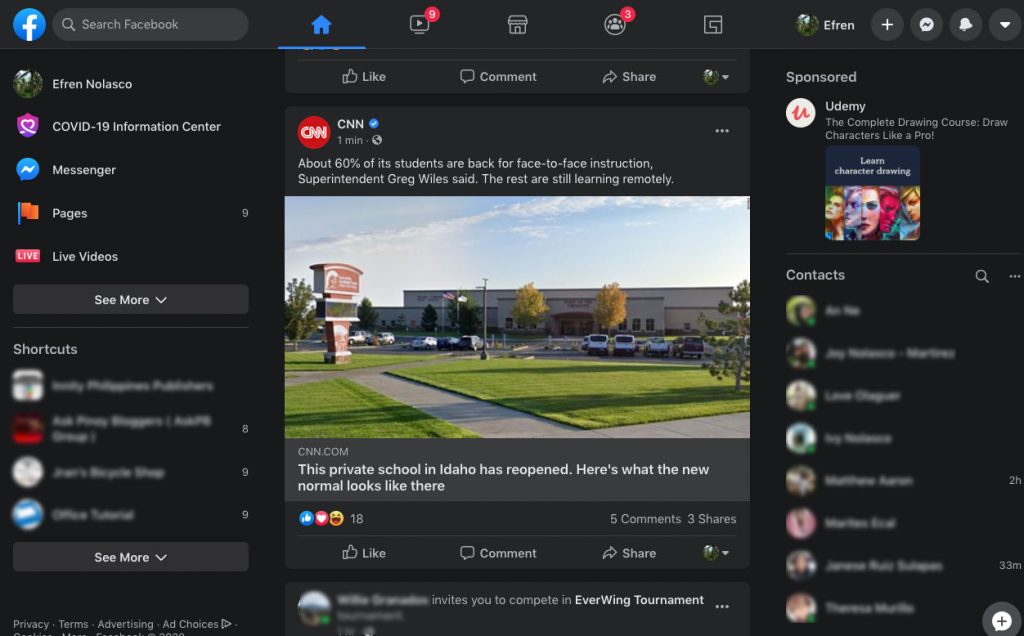Open profile selector dropdown on top post
Screen dimensions: 1024x636
tap(716, 76)
